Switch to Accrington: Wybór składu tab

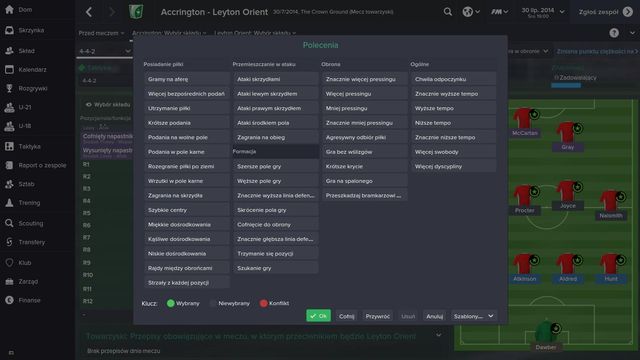click(x=169, y=33)
